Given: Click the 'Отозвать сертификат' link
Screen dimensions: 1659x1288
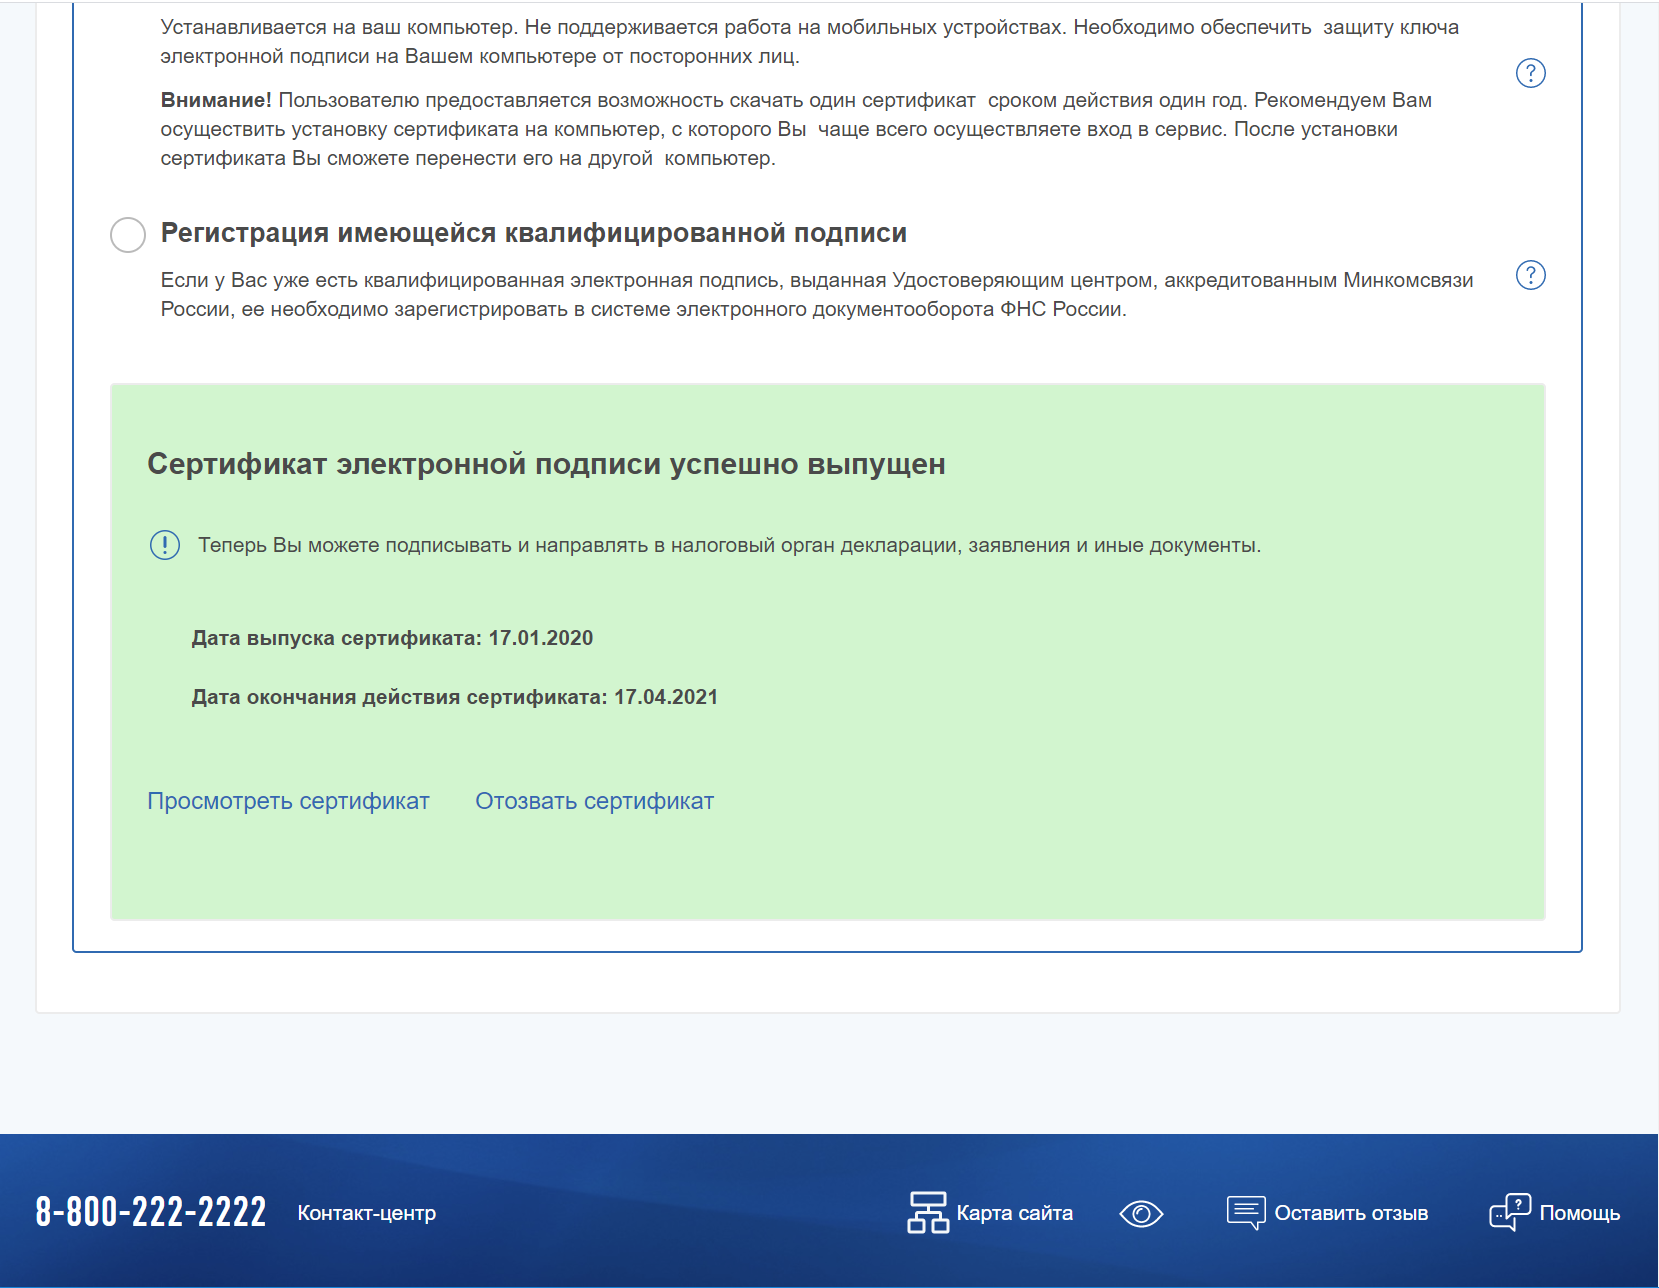Looking at the screenshot, I should point(594,801).
